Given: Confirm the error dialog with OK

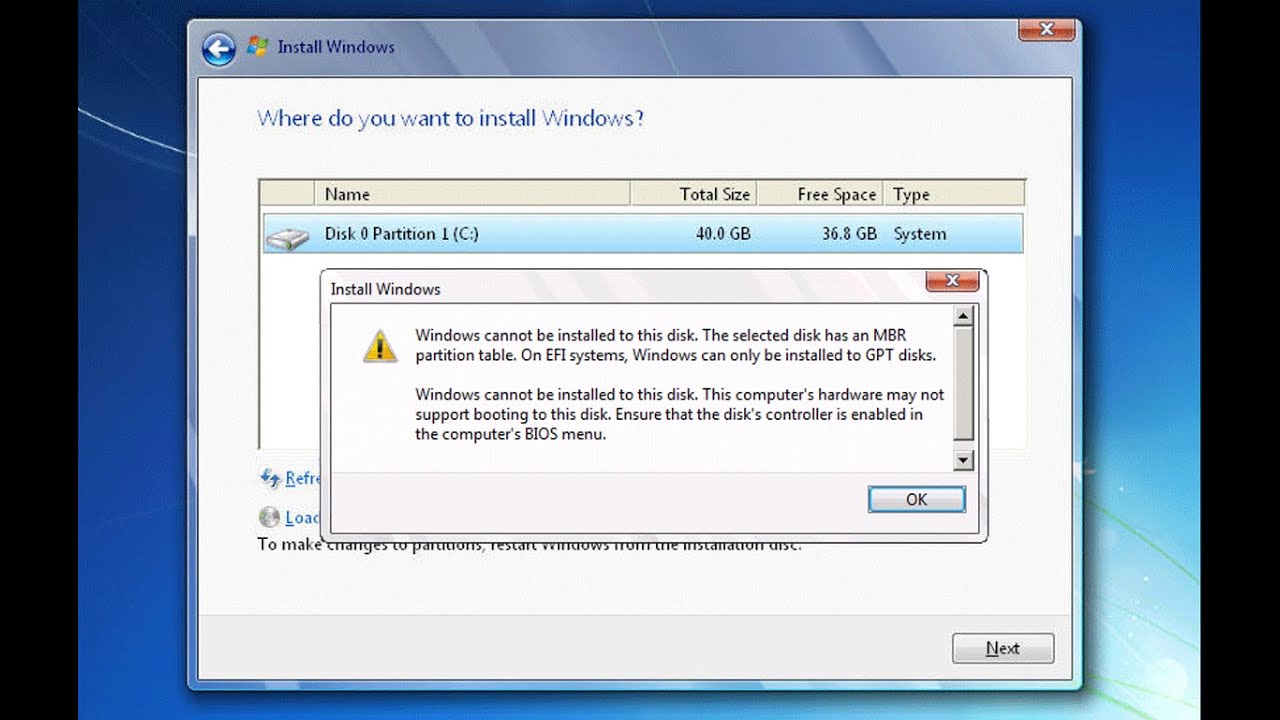Looking at the screenshot, I should [x=916, y=499].
